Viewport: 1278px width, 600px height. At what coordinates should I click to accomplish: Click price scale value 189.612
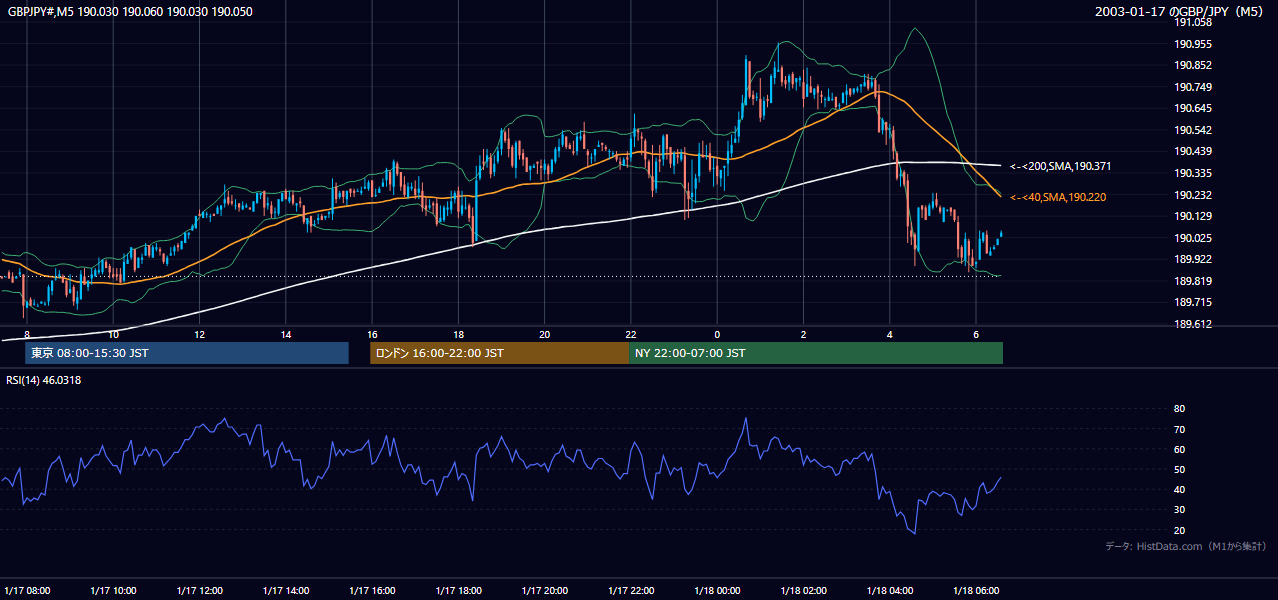[x=1192, y=324]
